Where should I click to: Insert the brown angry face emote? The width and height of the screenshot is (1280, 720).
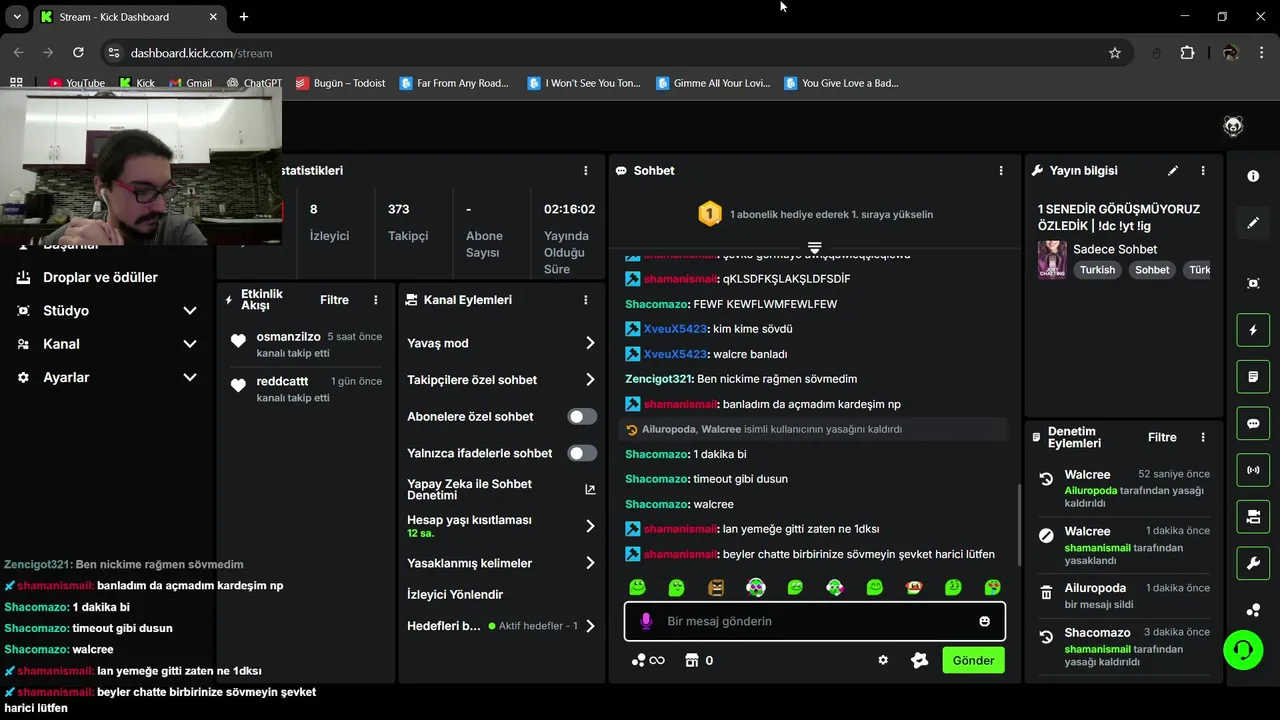coord(716,587)
